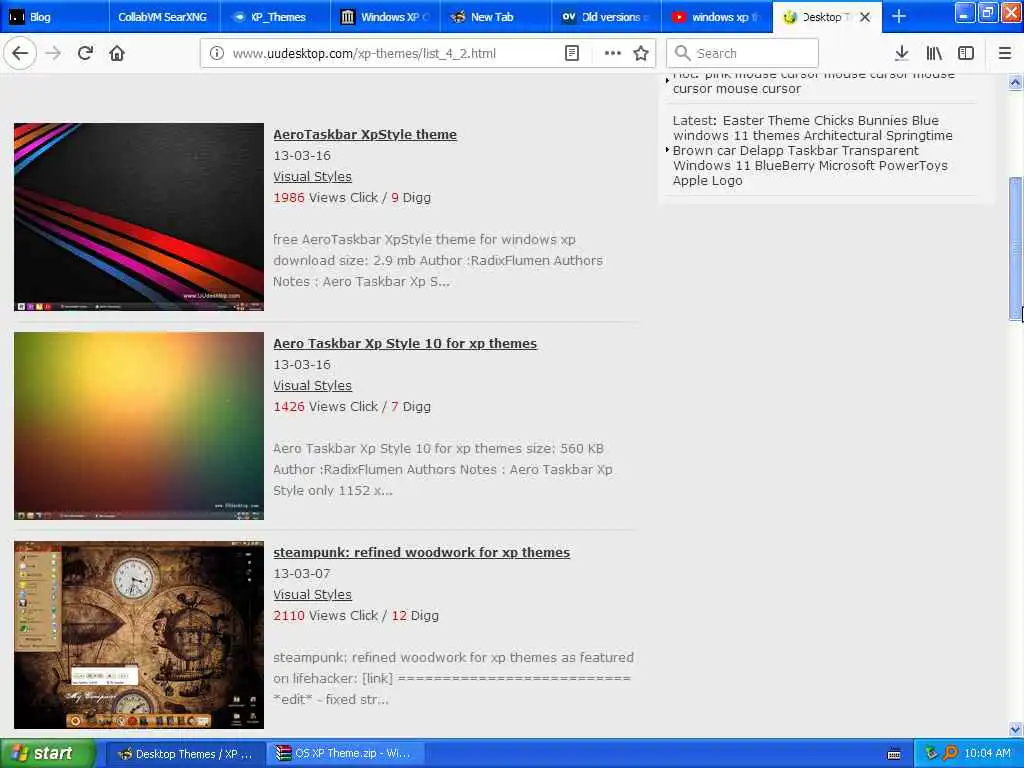
Task: Click the 10:04 AM system clock
Action: pyautogui.click(x=987, y=754)
